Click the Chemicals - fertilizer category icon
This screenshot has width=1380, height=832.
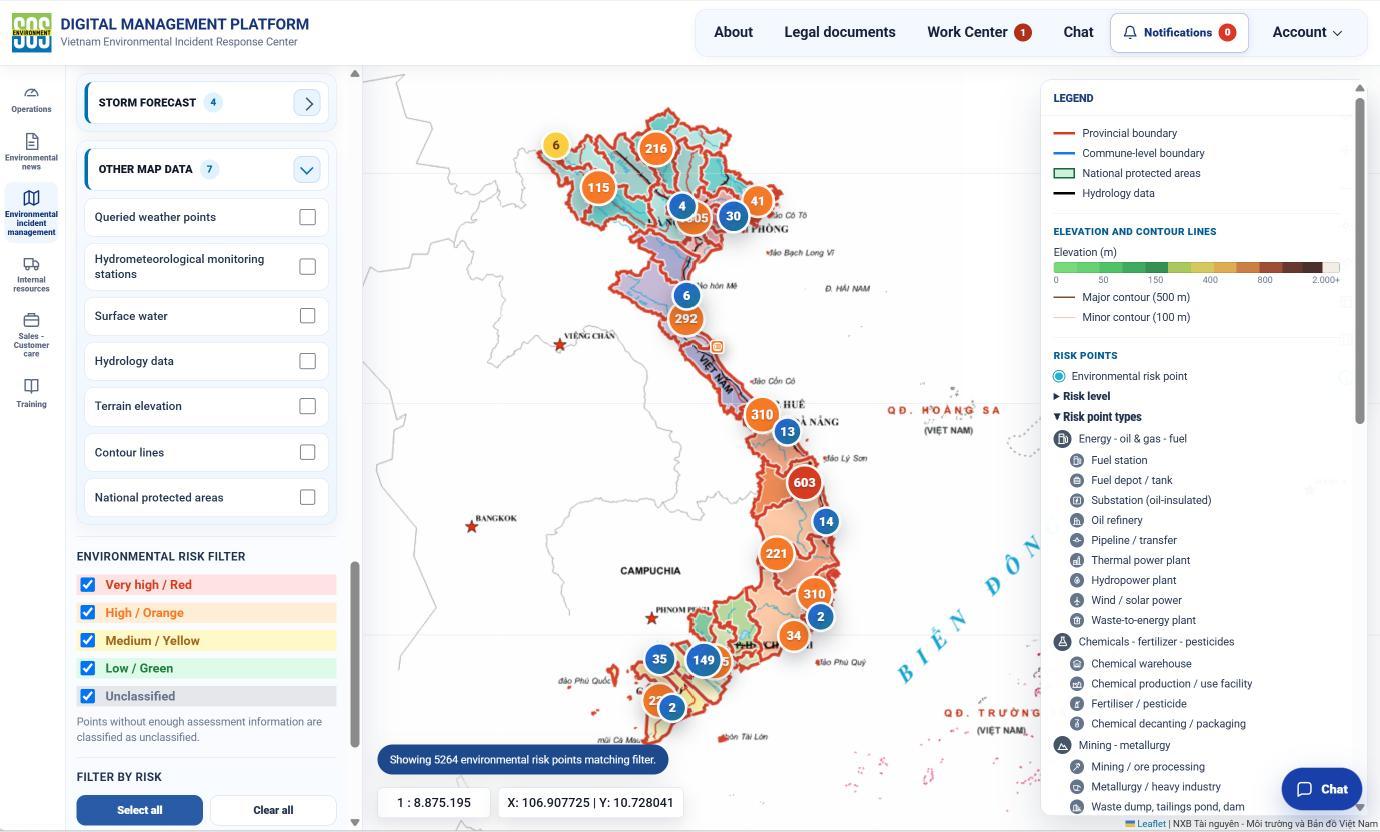(x=1063, y=642)
